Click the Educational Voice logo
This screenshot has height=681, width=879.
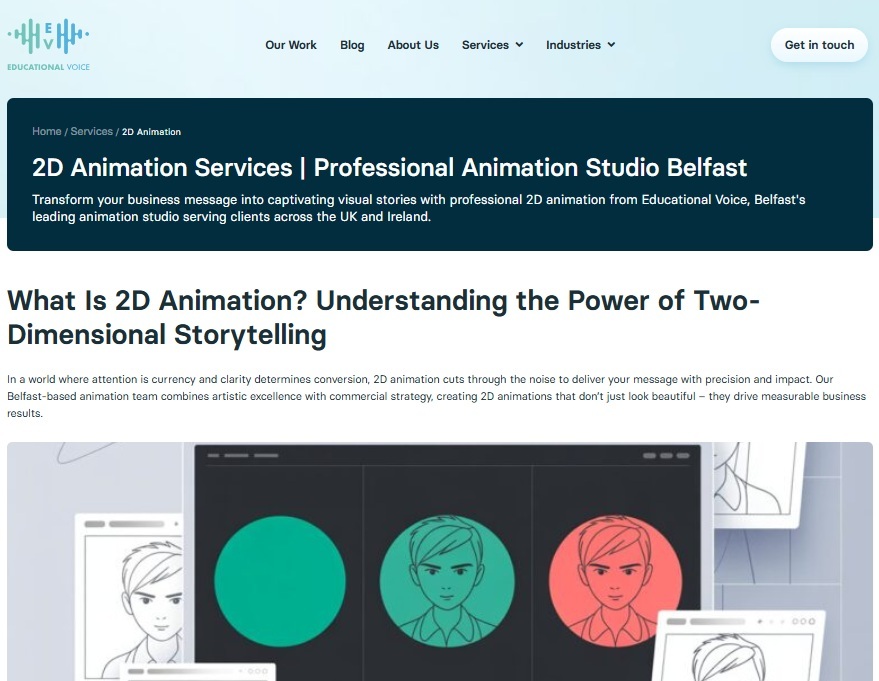click(x=48, y=45)
